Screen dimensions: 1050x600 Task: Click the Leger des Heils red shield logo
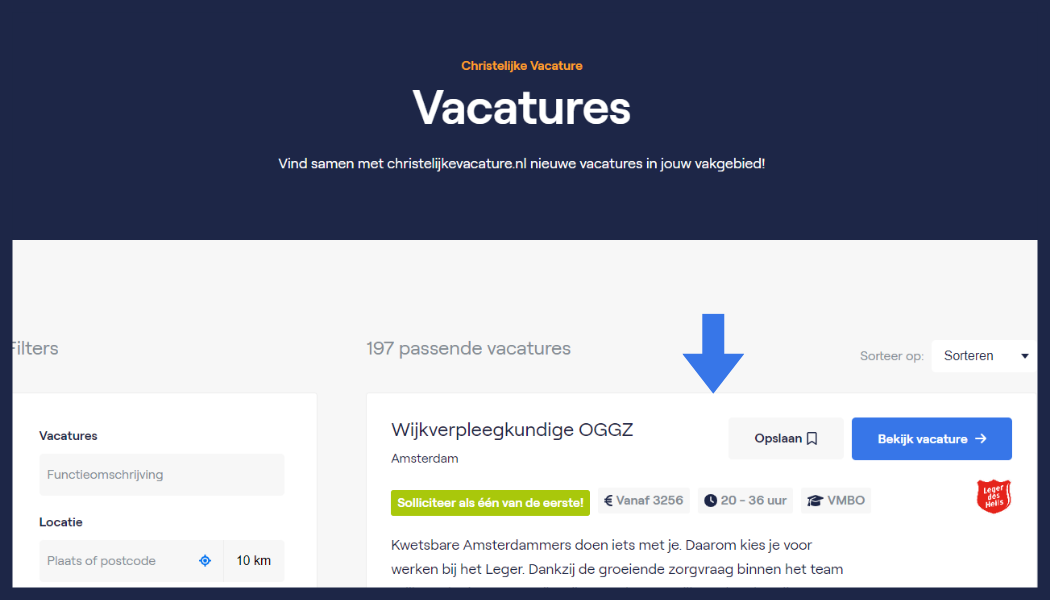coord(994,496)
